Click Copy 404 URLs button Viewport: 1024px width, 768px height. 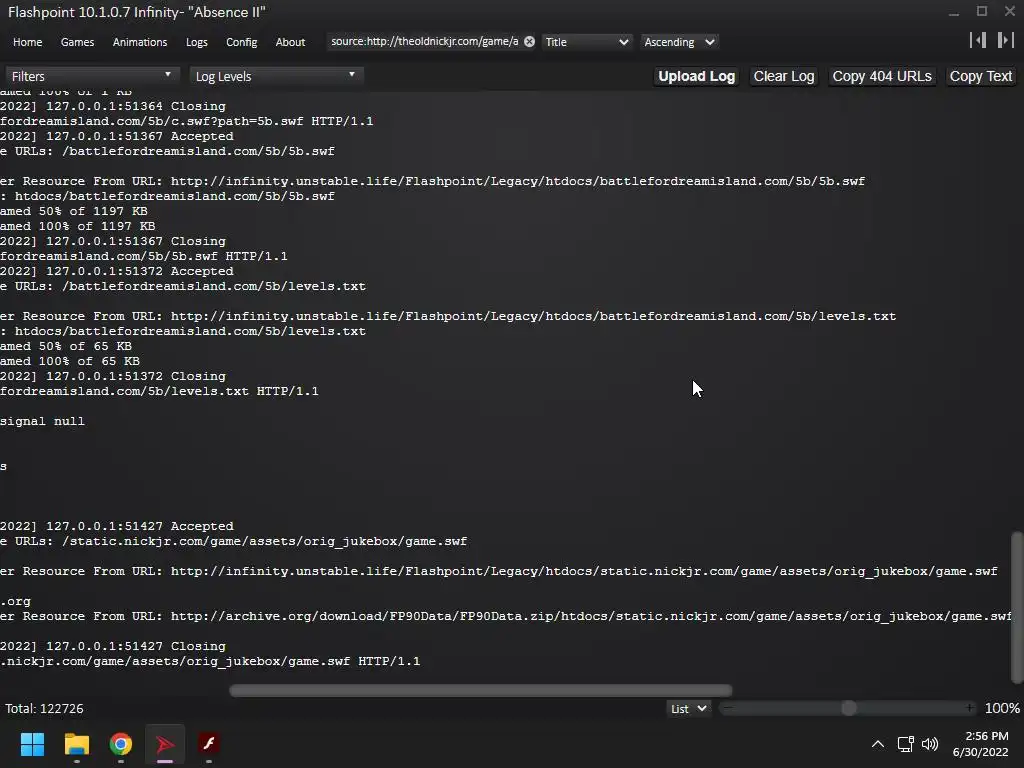882,76
